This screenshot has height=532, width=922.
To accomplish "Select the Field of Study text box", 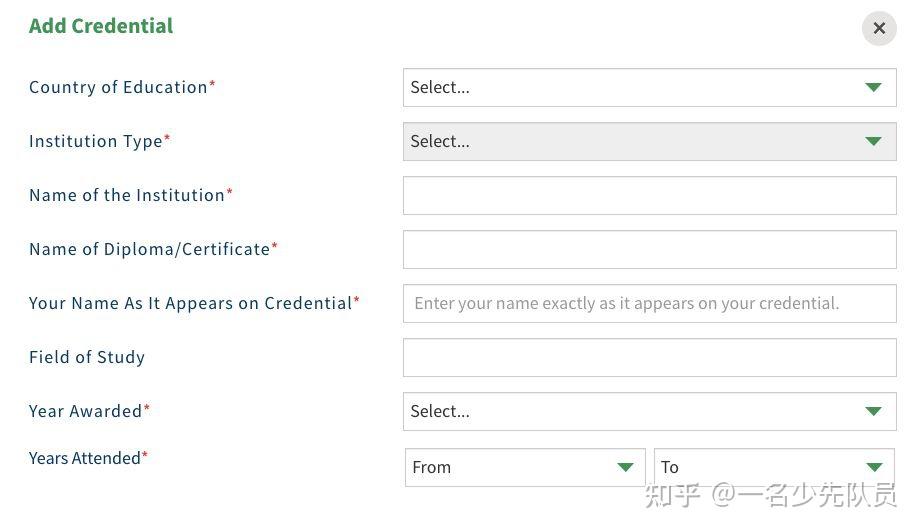I will [649, 358].
